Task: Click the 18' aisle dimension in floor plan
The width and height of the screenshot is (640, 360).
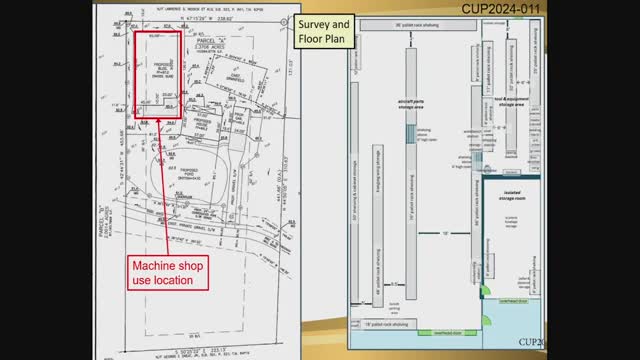Action: point(445,233)
